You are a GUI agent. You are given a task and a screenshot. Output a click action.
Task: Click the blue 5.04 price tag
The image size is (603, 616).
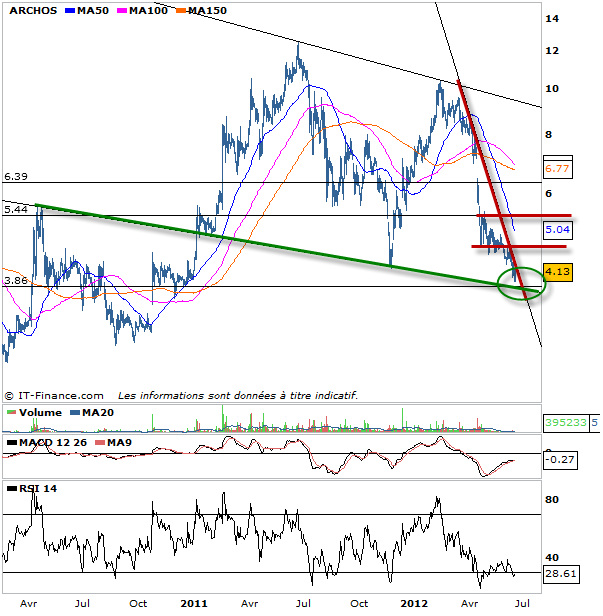click(x=557, y=229)
